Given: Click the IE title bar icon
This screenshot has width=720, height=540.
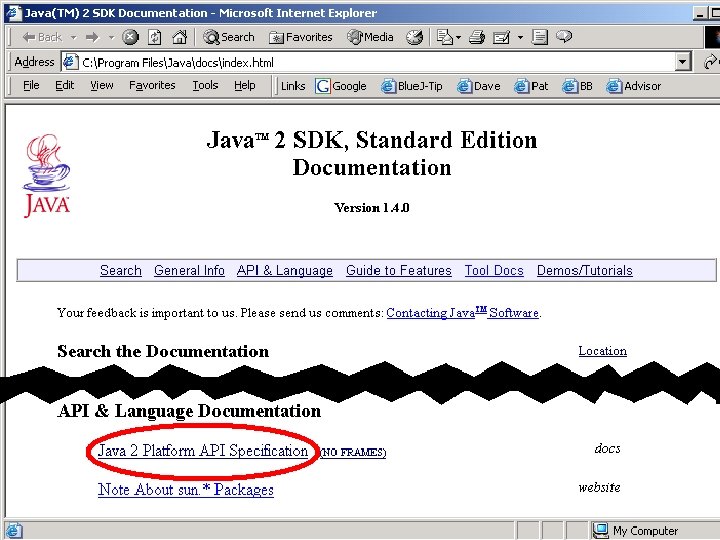Looking at the screenshot, I should (13, 12).
